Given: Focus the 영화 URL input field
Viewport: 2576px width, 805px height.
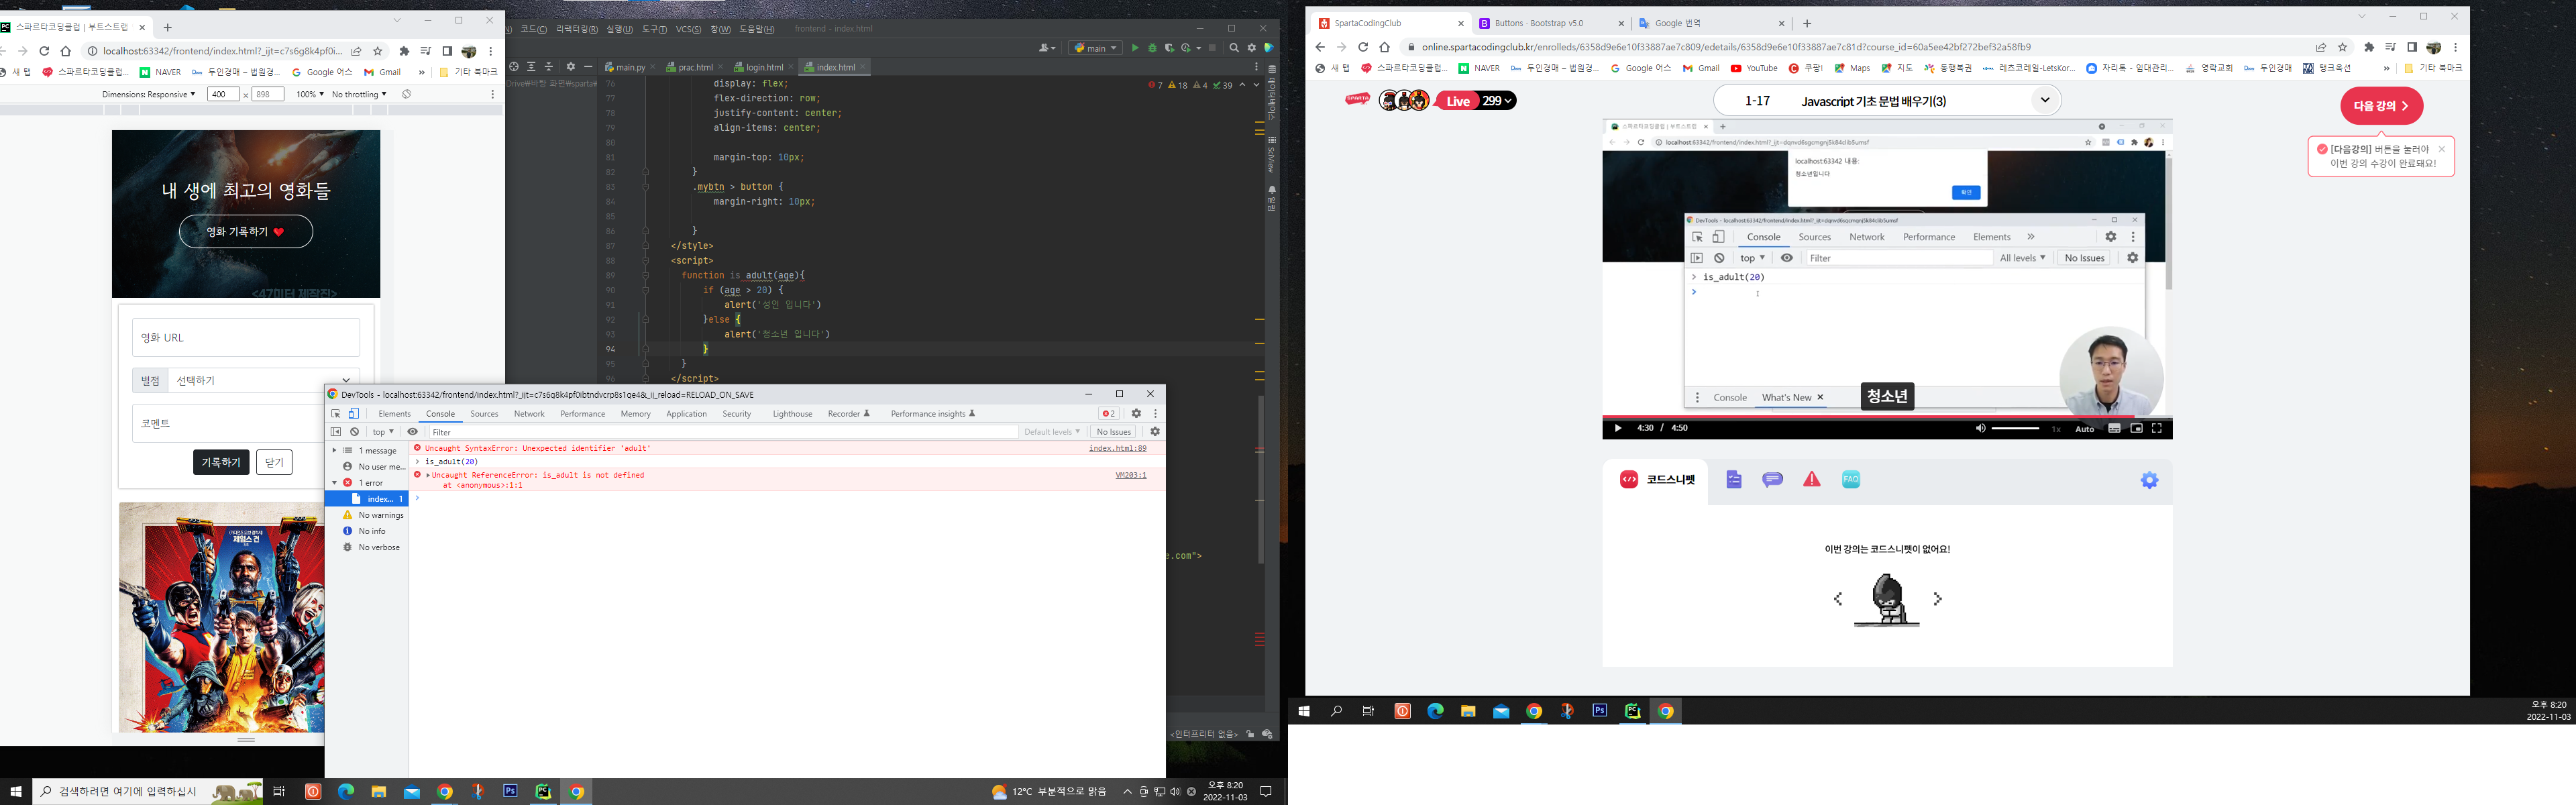Looking at the screenshot, I should [246, 338].
